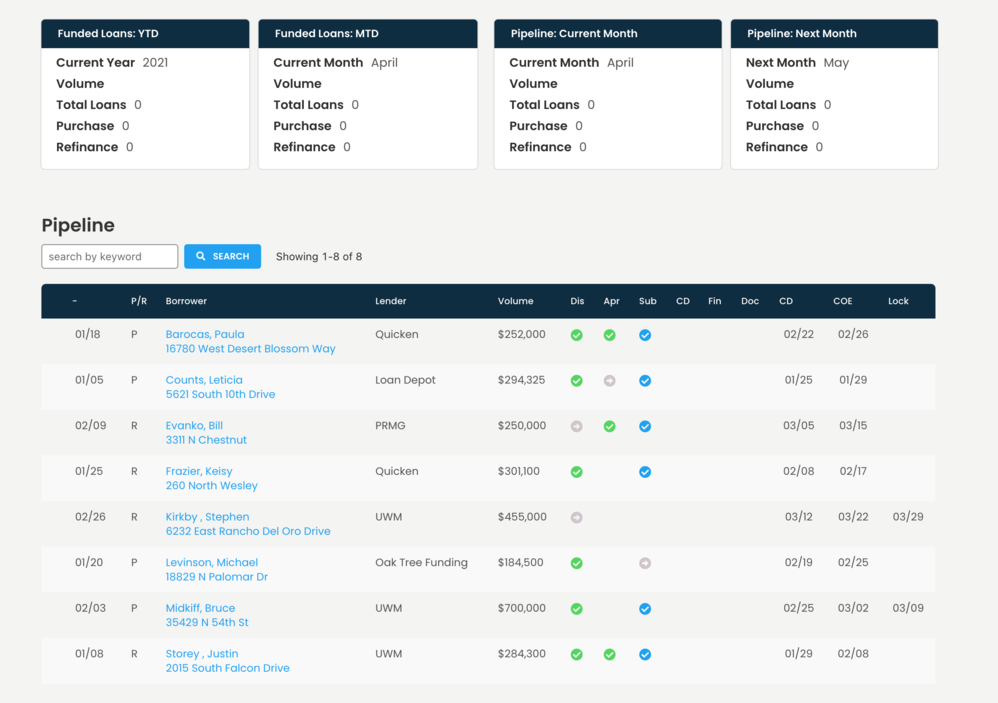Click gray Sub arrow icon for Levinson, Michael

click(x=645, y=563)
